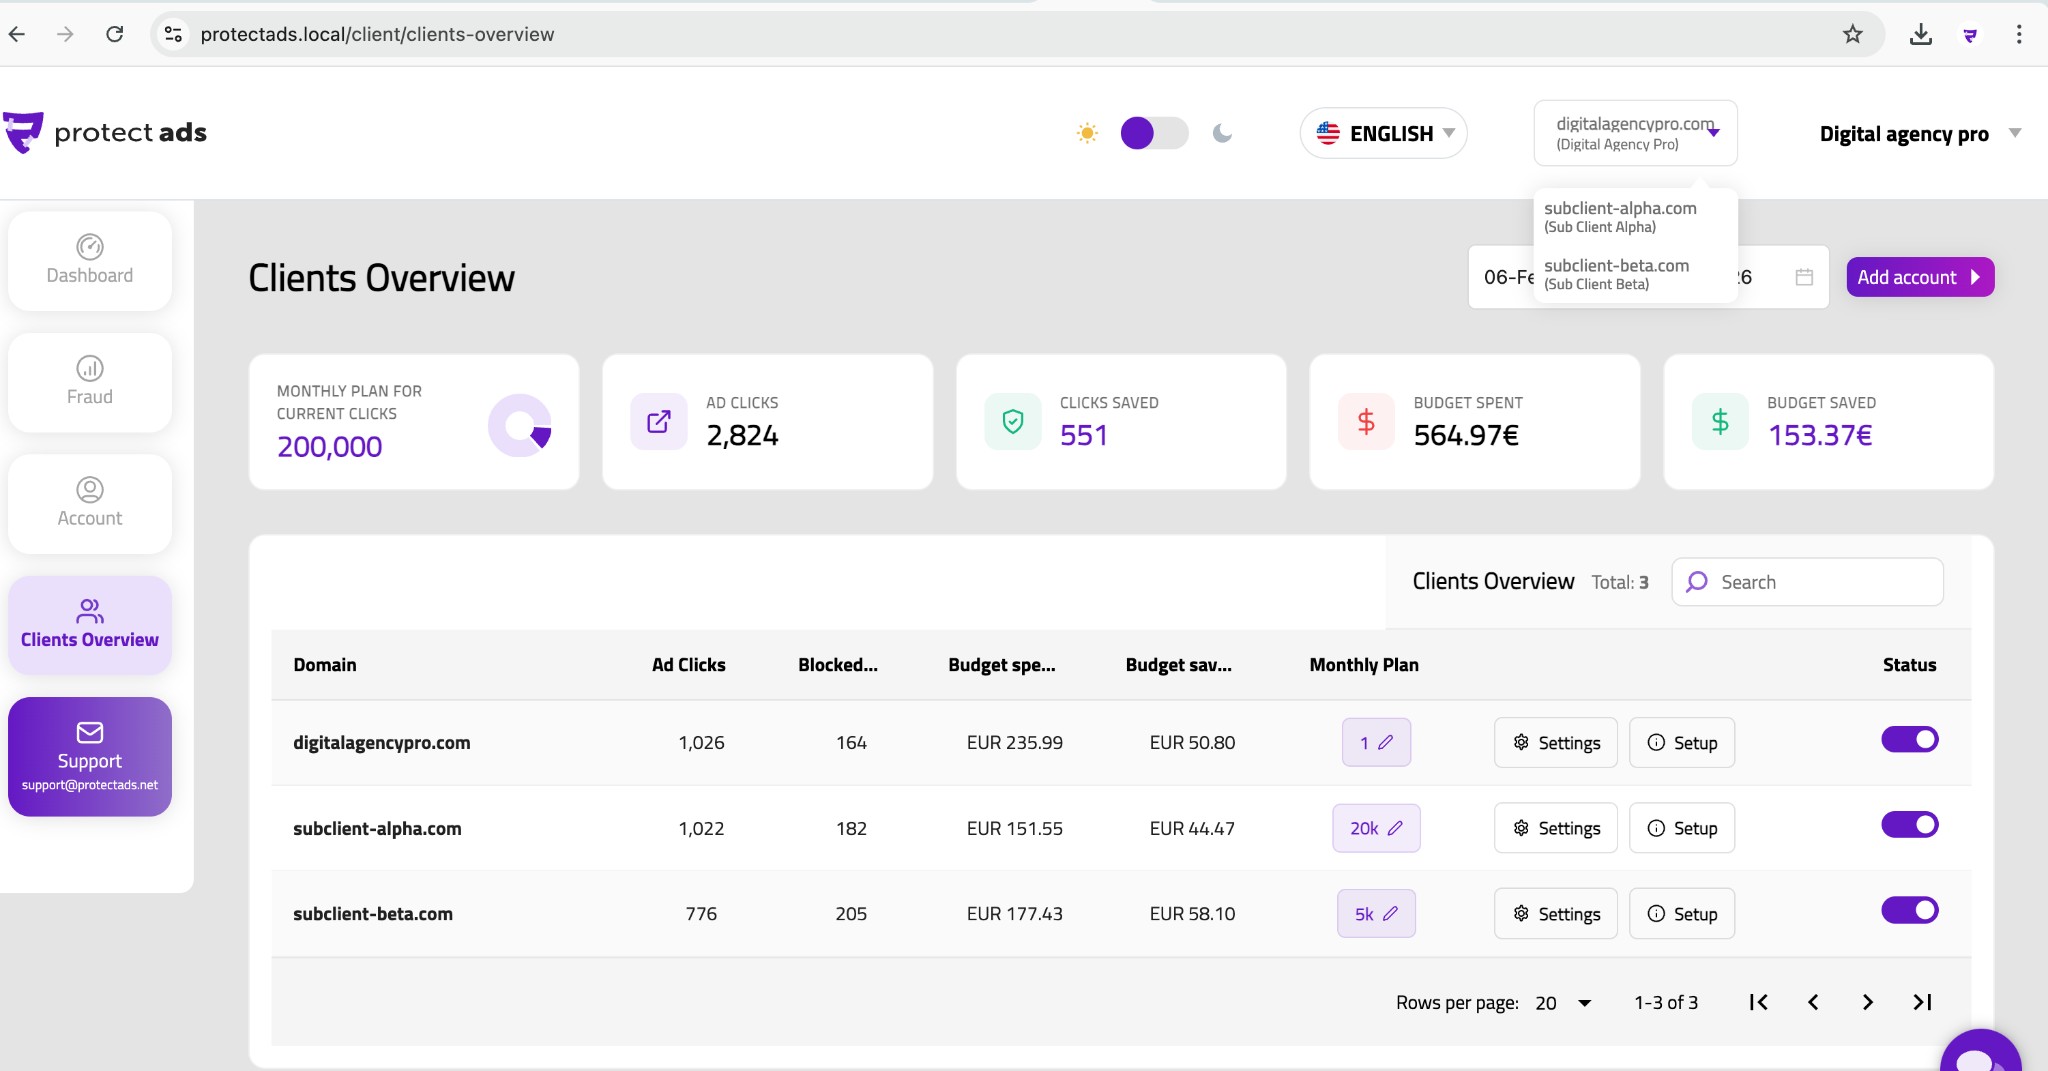Expand the ENGLISH language dropdown
2048x1071 pixels.
(1383, 132)
